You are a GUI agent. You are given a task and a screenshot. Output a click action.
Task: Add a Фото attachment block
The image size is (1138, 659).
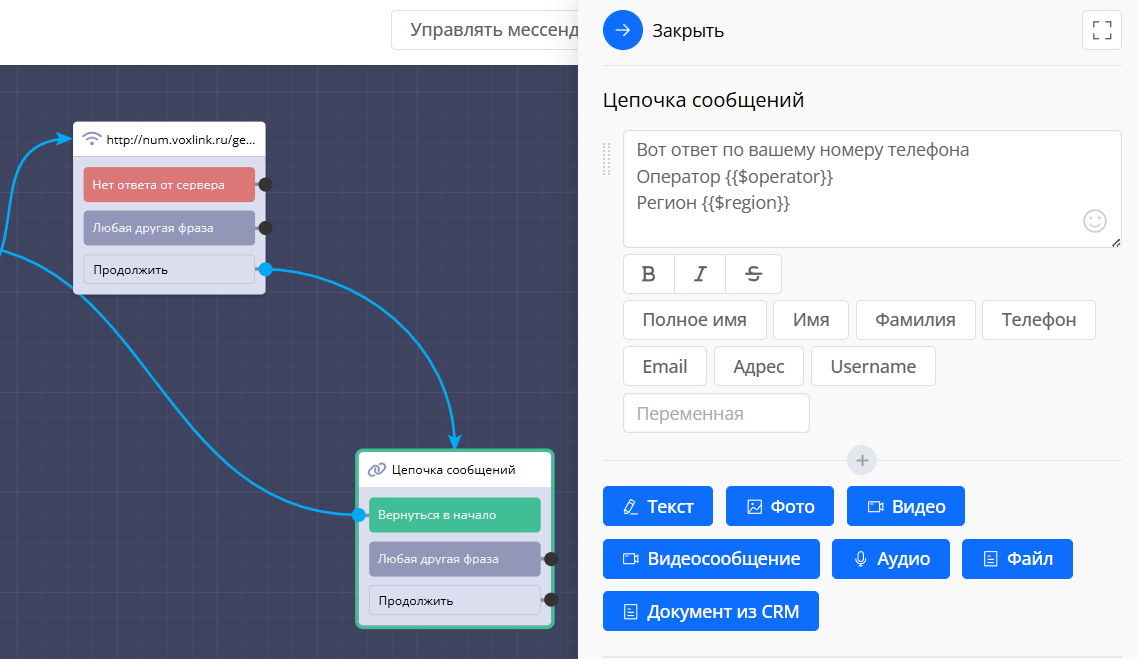[780, 506]
